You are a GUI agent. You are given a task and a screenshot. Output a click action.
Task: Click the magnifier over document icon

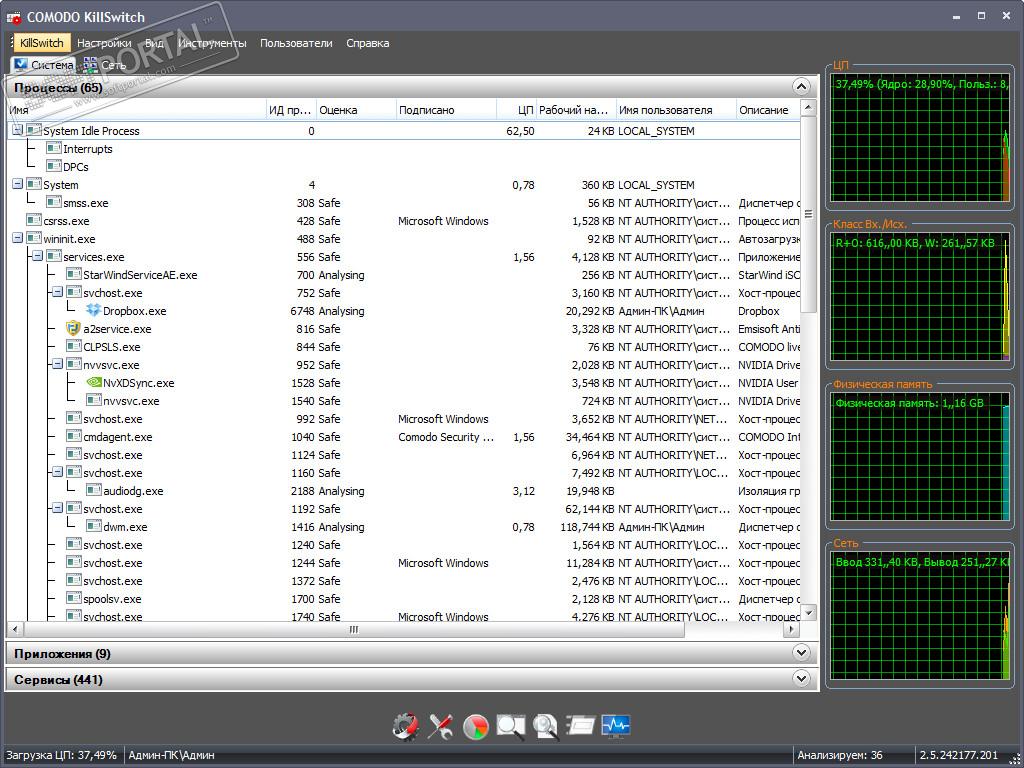tap(545, 727)
